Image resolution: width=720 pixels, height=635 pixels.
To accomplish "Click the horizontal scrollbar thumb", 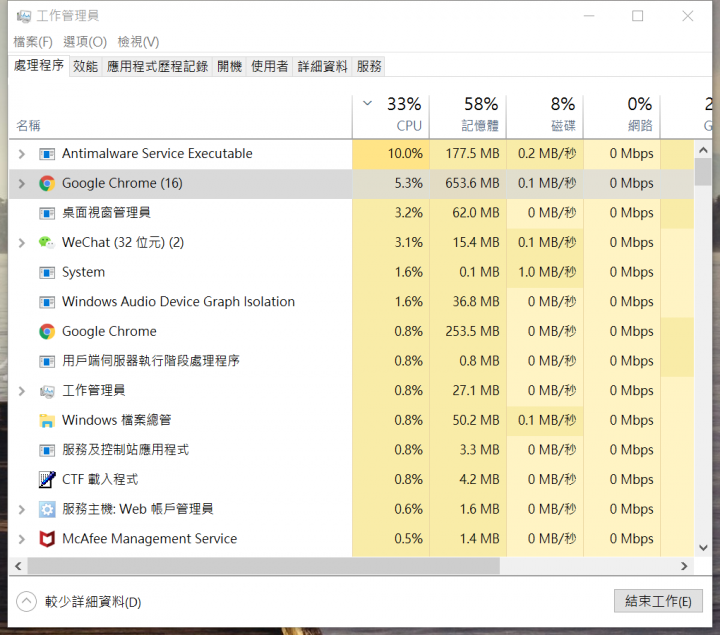I will 264,566.
